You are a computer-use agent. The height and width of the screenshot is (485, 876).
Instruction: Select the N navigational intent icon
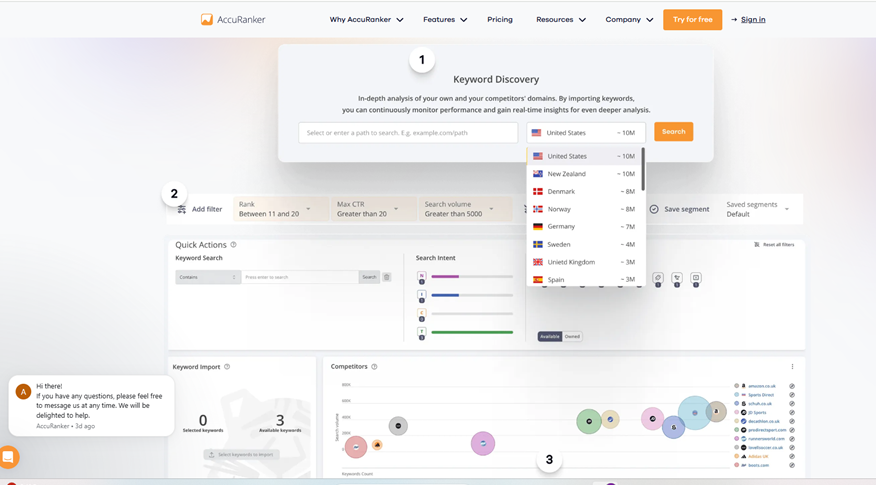[x=422, y=275]
